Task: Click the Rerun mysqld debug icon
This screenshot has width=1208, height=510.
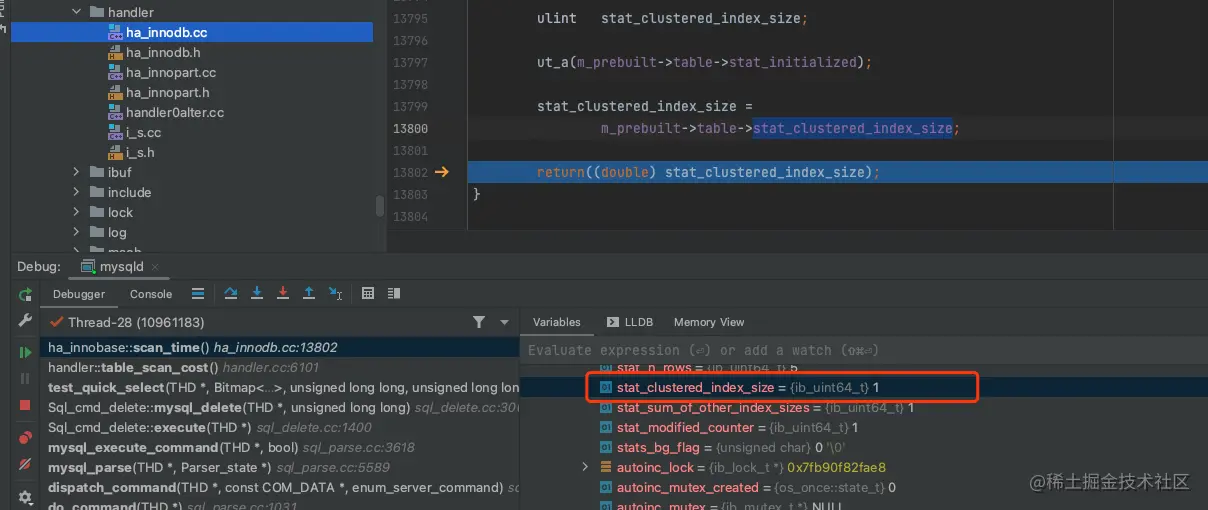Action: pos(25,295)
